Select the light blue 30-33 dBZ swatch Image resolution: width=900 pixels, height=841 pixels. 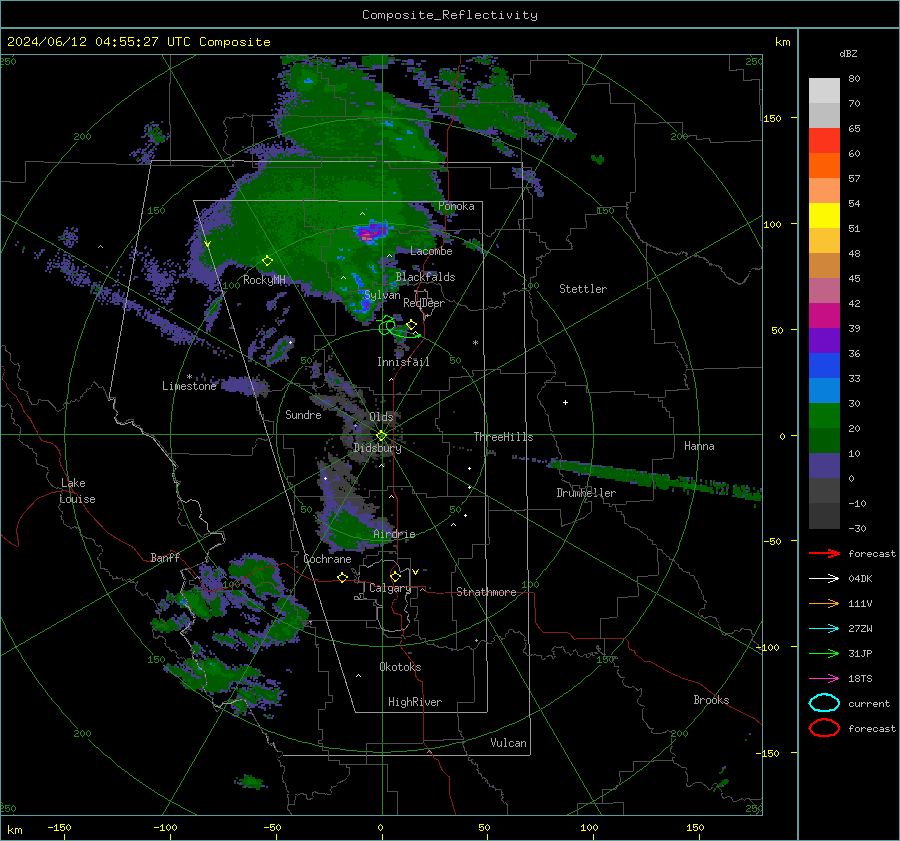824,391
